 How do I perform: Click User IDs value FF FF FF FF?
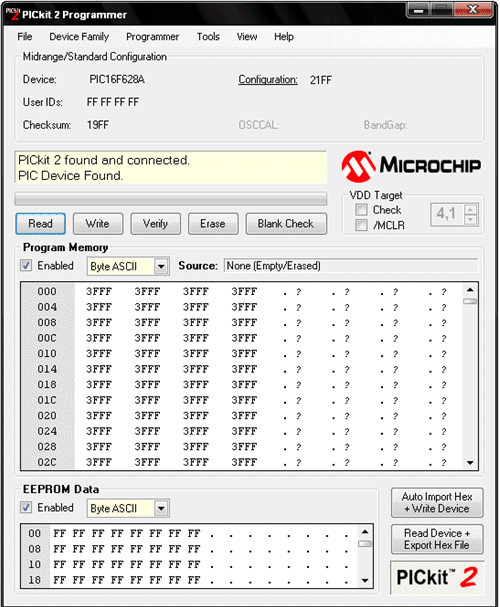pos(113,102)
